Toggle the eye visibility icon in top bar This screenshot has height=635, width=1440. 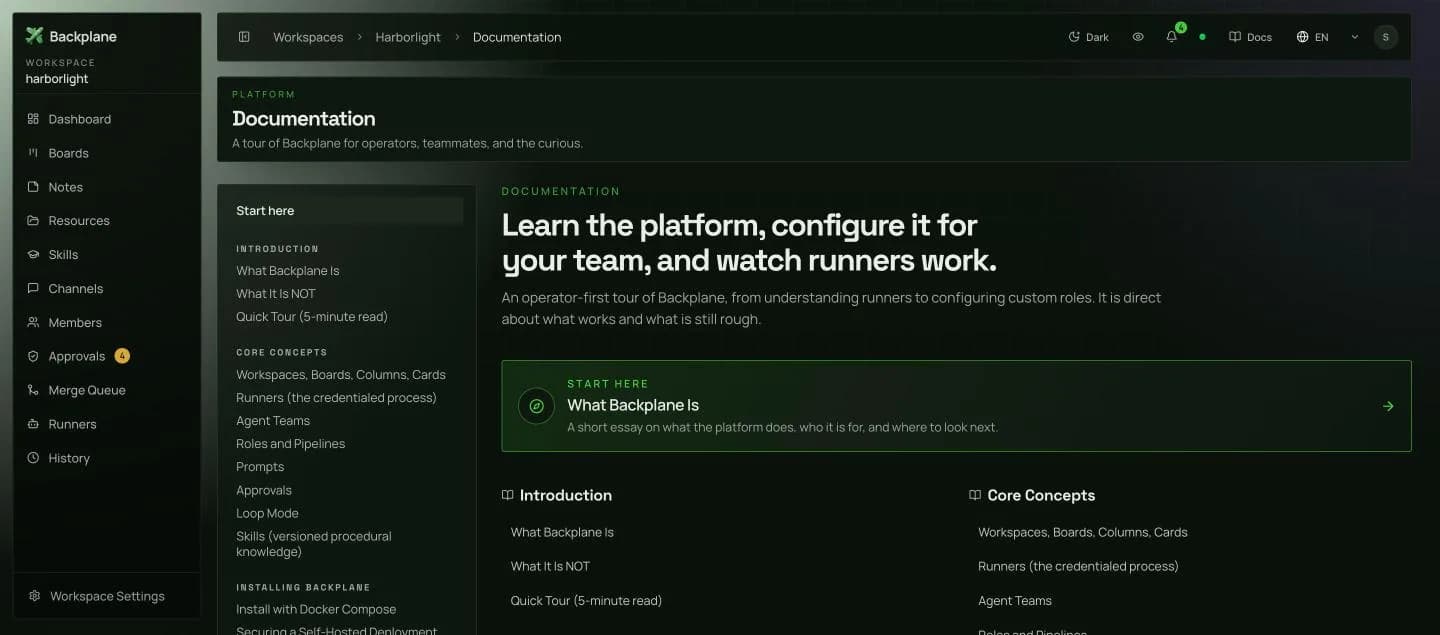tap(1138, 37)
